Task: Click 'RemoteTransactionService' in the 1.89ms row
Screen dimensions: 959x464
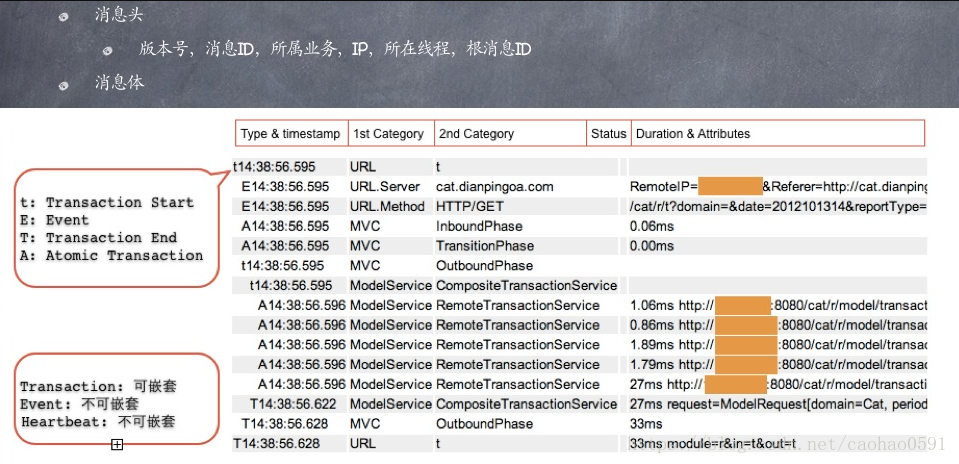Action: click(x=517, y=344)
